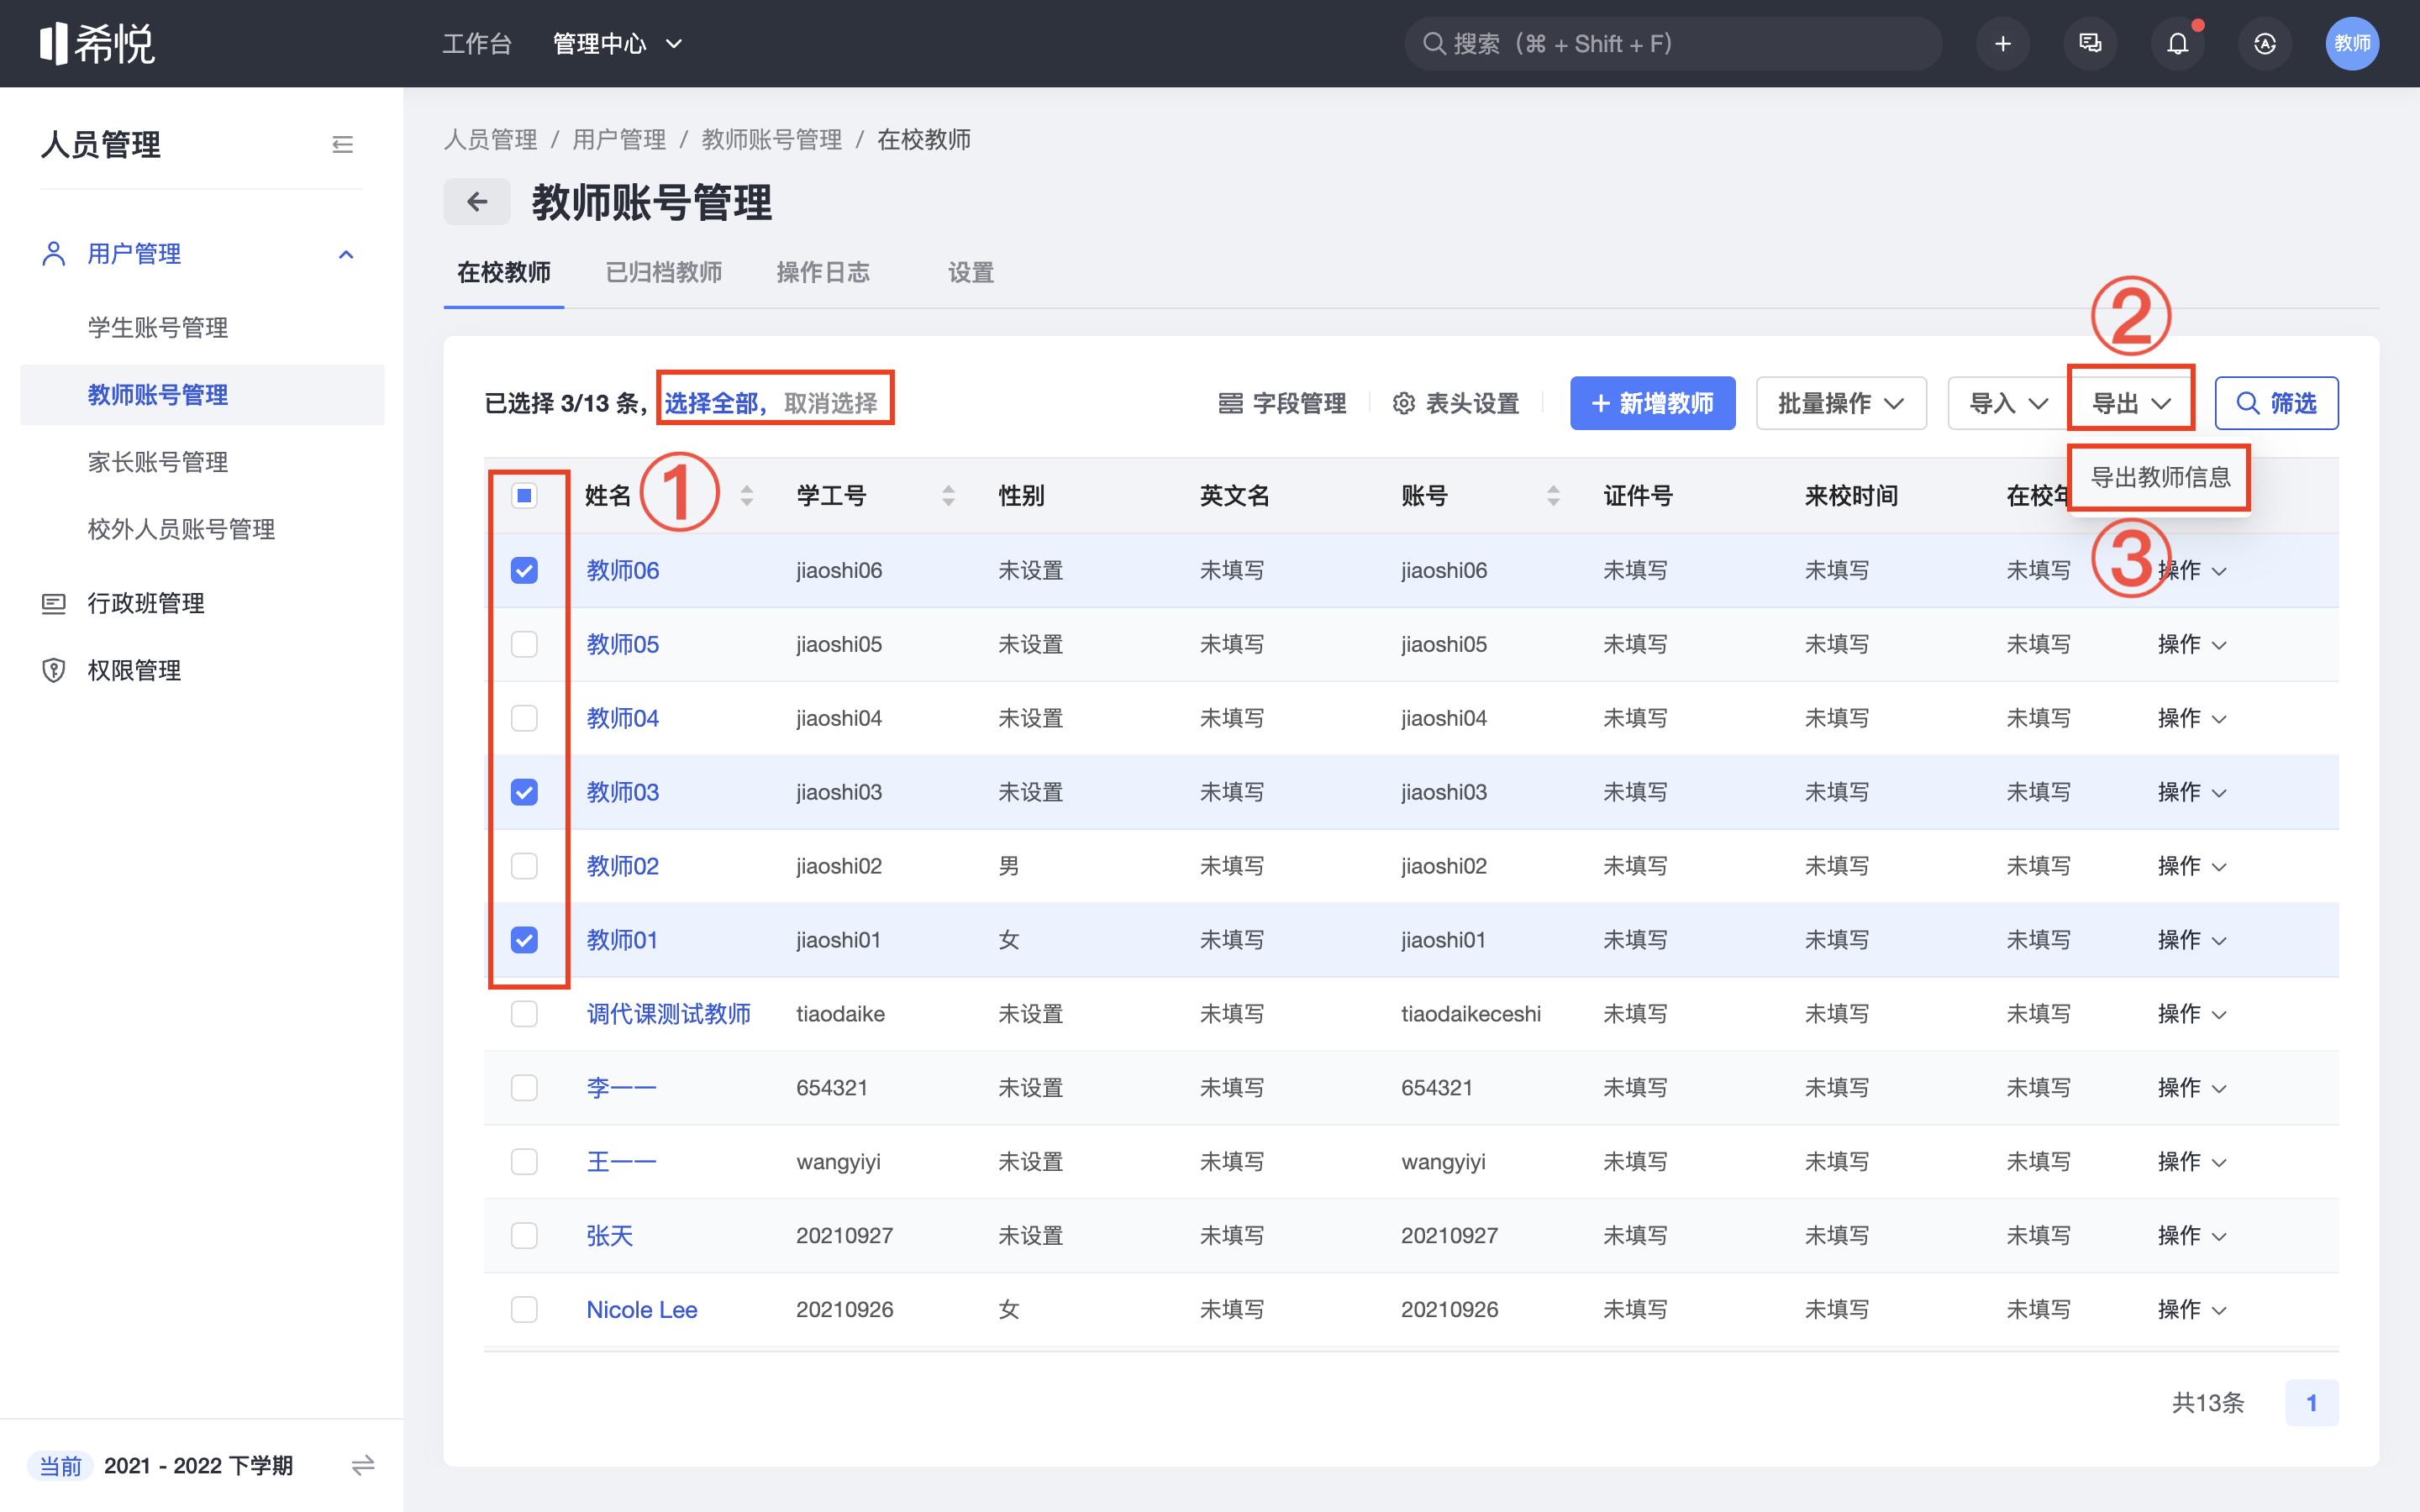The width and height of the screenshot is (2420, 1512).
Task: Open 操作 dropdown for Nicole Lee
Action: [x=2192, y=1310]
